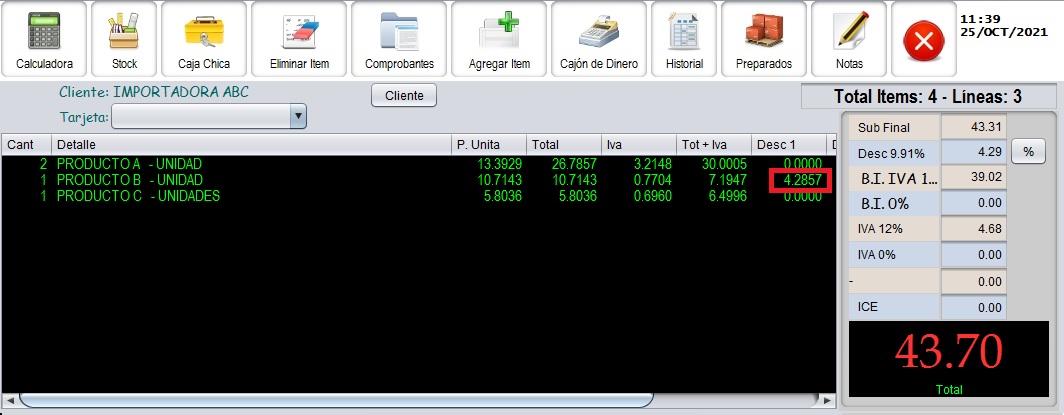Screen dimensions: 1064x415
Task: Click Eliminar Item to remove line
Action: point(299,40)
